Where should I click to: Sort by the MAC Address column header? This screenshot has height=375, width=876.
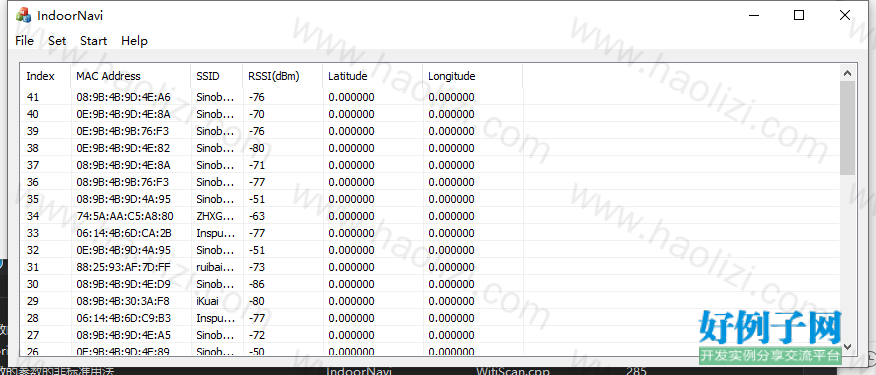[x=131, y=76]
